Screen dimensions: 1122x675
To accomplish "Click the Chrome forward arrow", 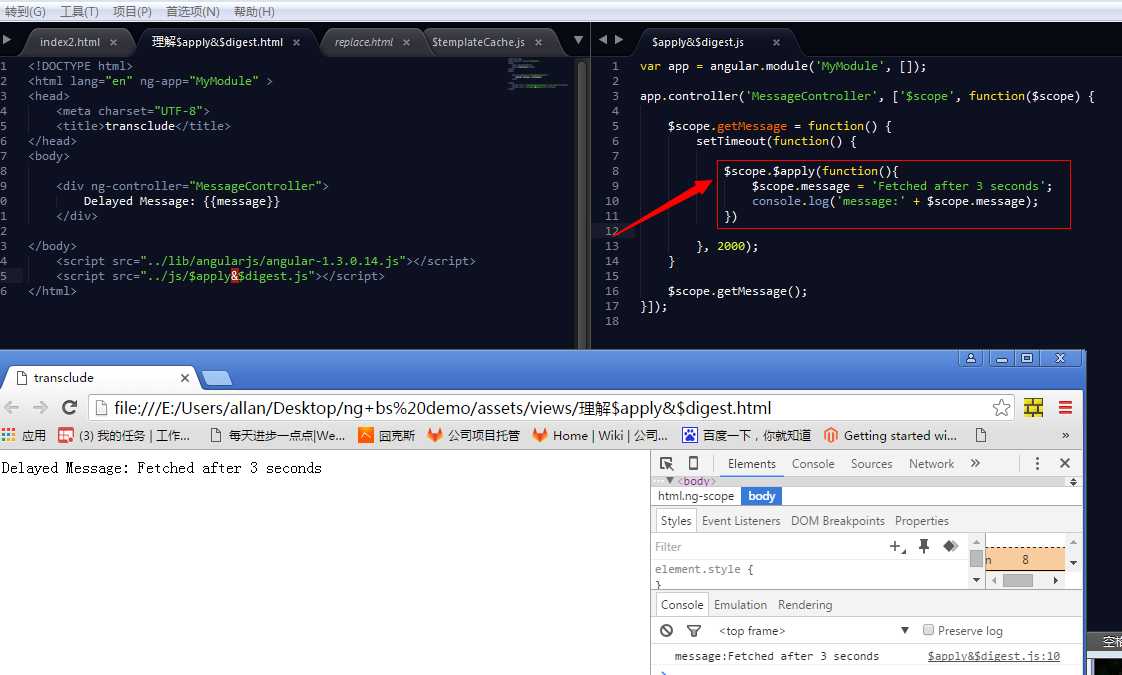I will [40, 407].
